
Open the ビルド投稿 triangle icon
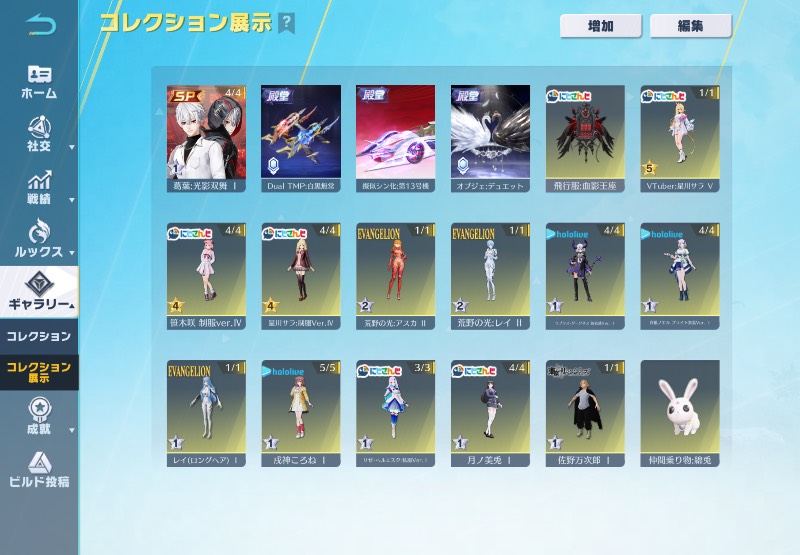pos(39,463)
